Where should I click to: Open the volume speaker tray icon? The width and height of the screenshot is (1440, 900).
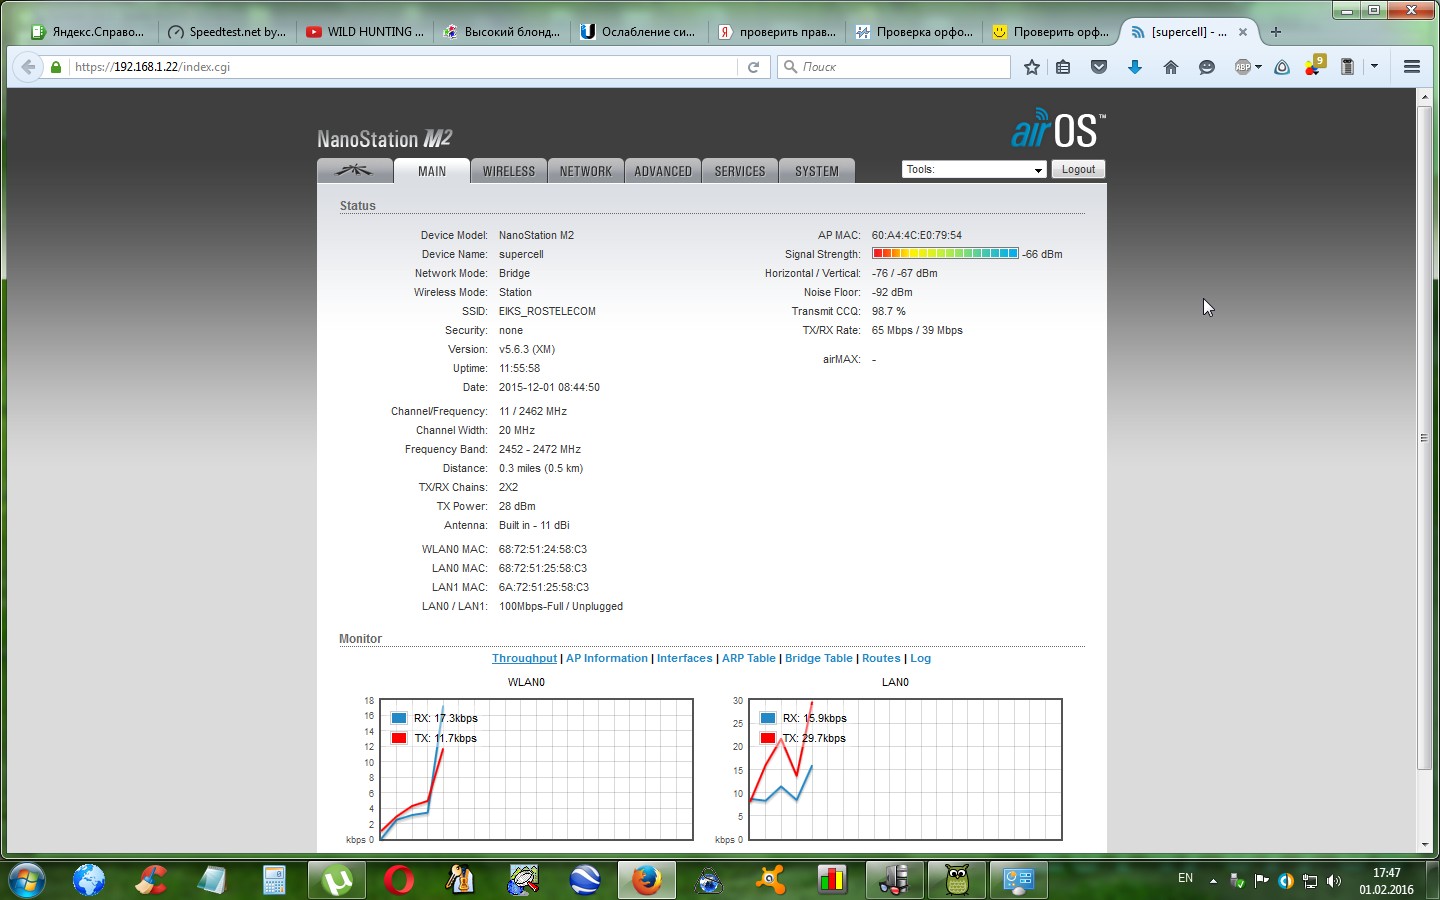(x=1333, y=881)
